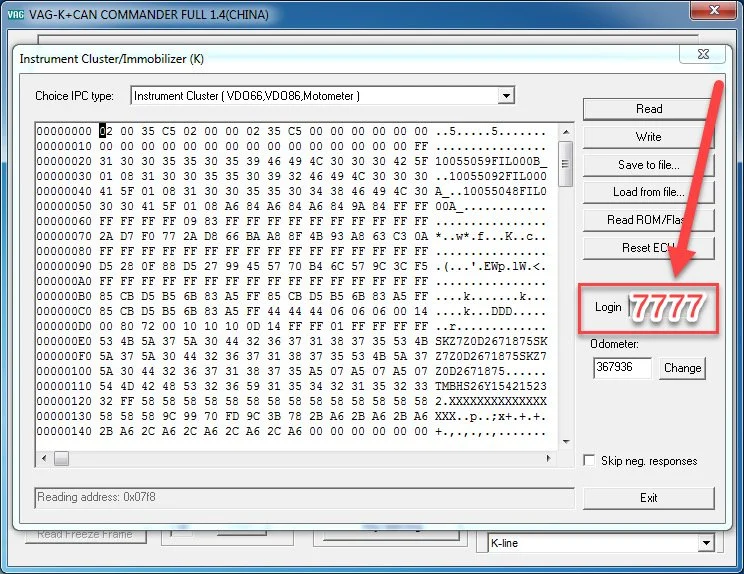The width and height of the screenshot is (744, 574).
Task: Click Read ROM/Flash button
Action: point(648,220)
